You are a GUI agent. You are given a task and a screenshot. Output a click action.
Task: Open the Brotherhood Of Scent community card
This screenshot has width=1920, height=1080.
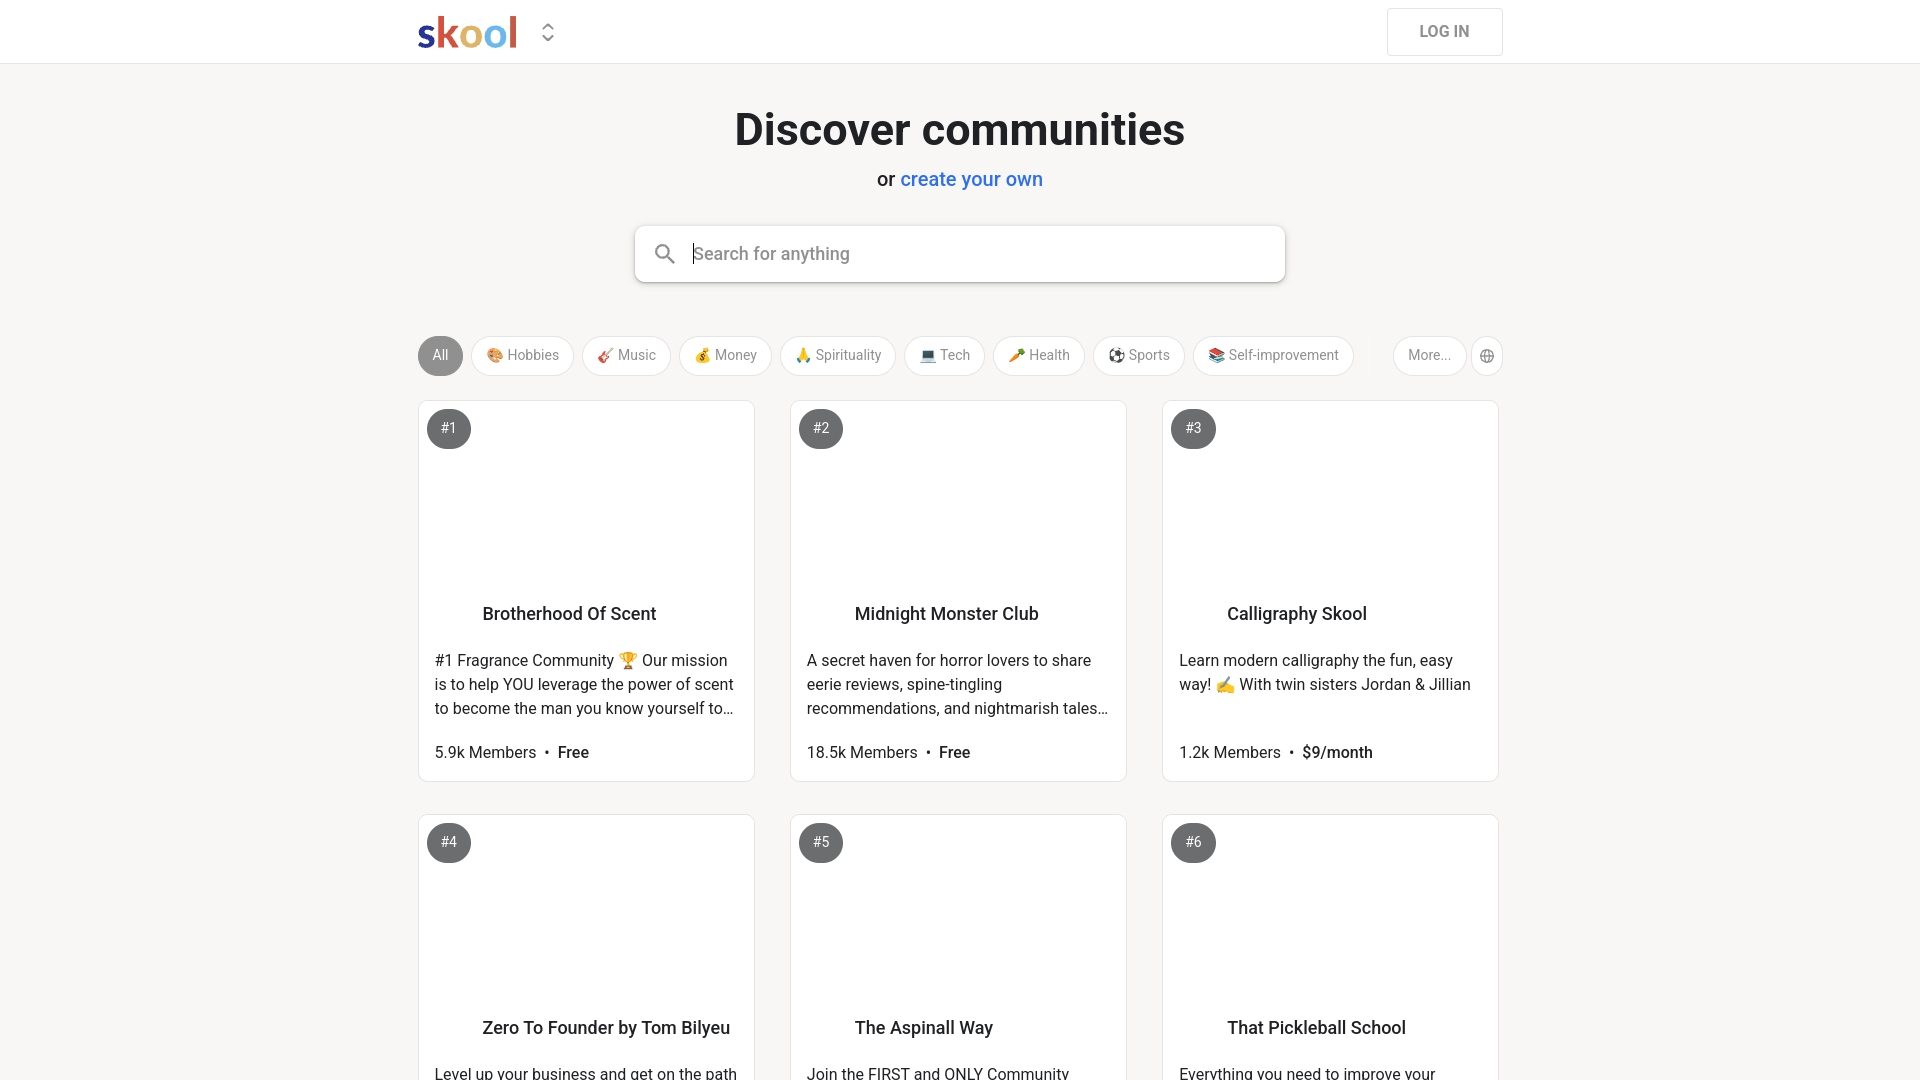586,591
